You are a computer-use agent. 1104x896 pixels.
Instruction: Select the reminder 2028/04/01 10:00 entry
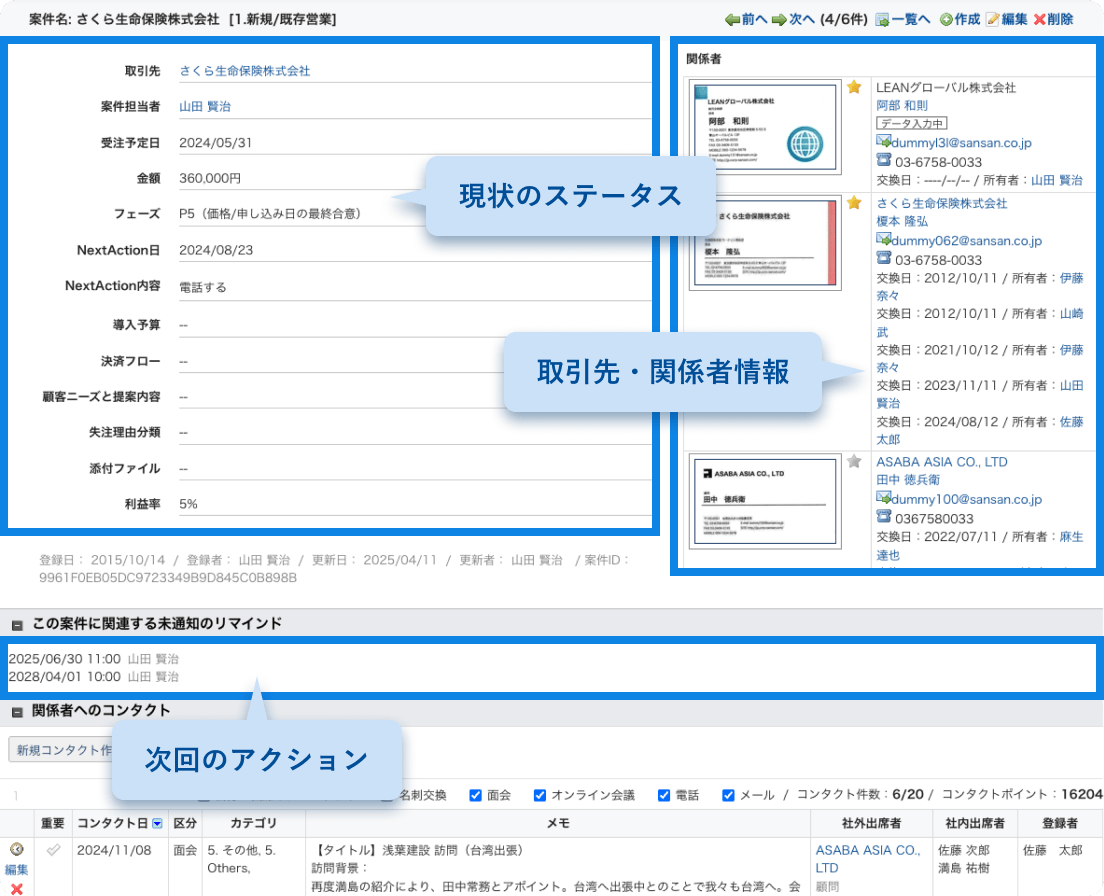(94, 676)
